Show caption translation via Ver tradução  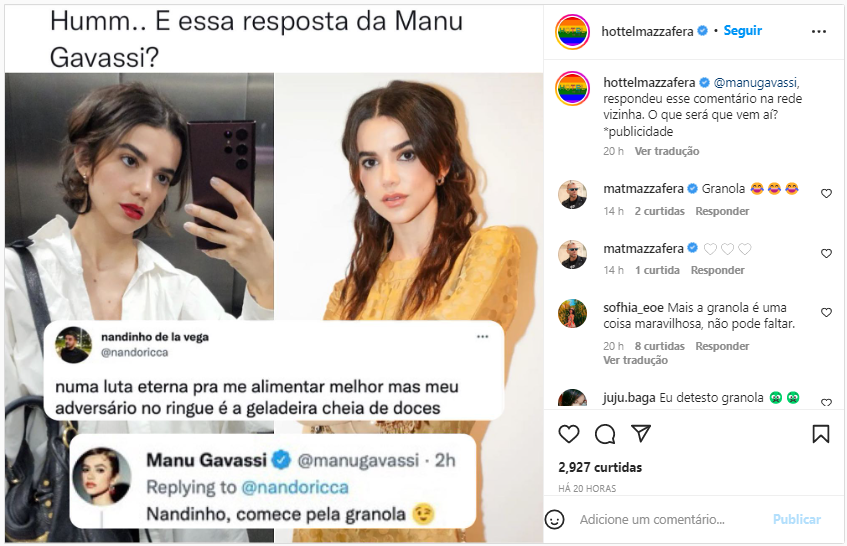click(667, 151)
